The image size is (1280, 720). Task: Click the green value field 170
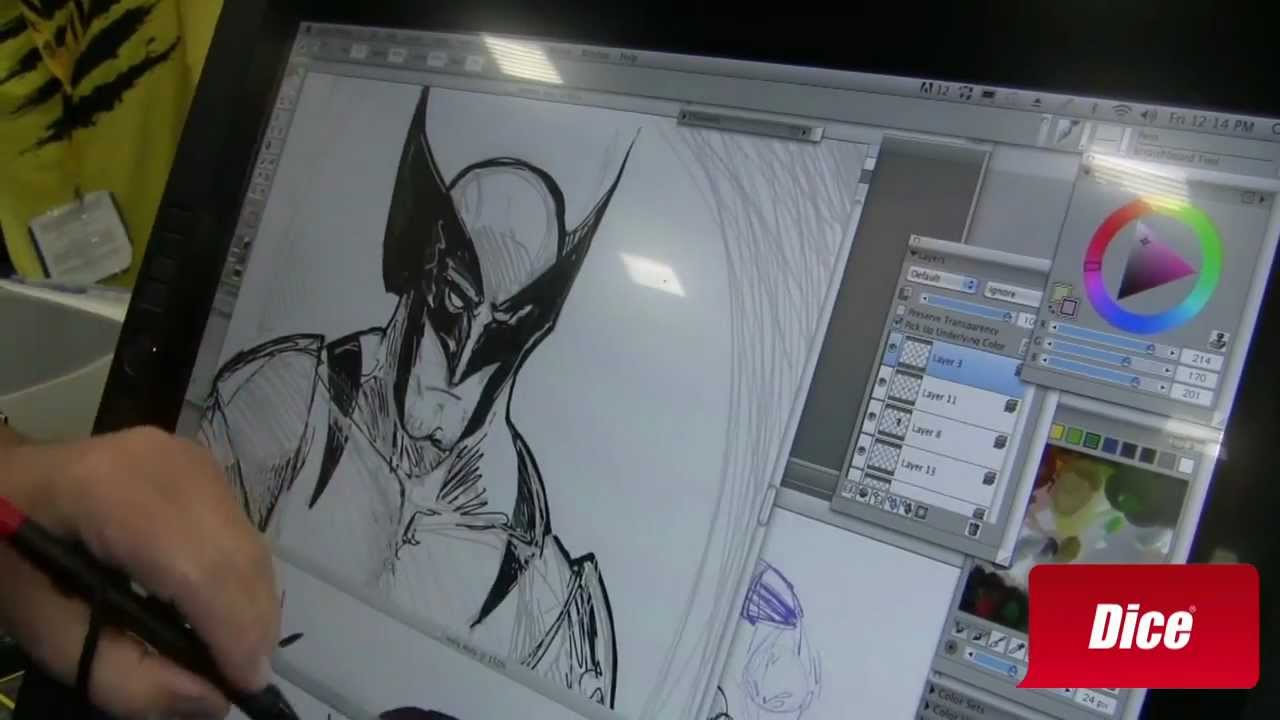pyautogui.click(x=1196, y=377)
